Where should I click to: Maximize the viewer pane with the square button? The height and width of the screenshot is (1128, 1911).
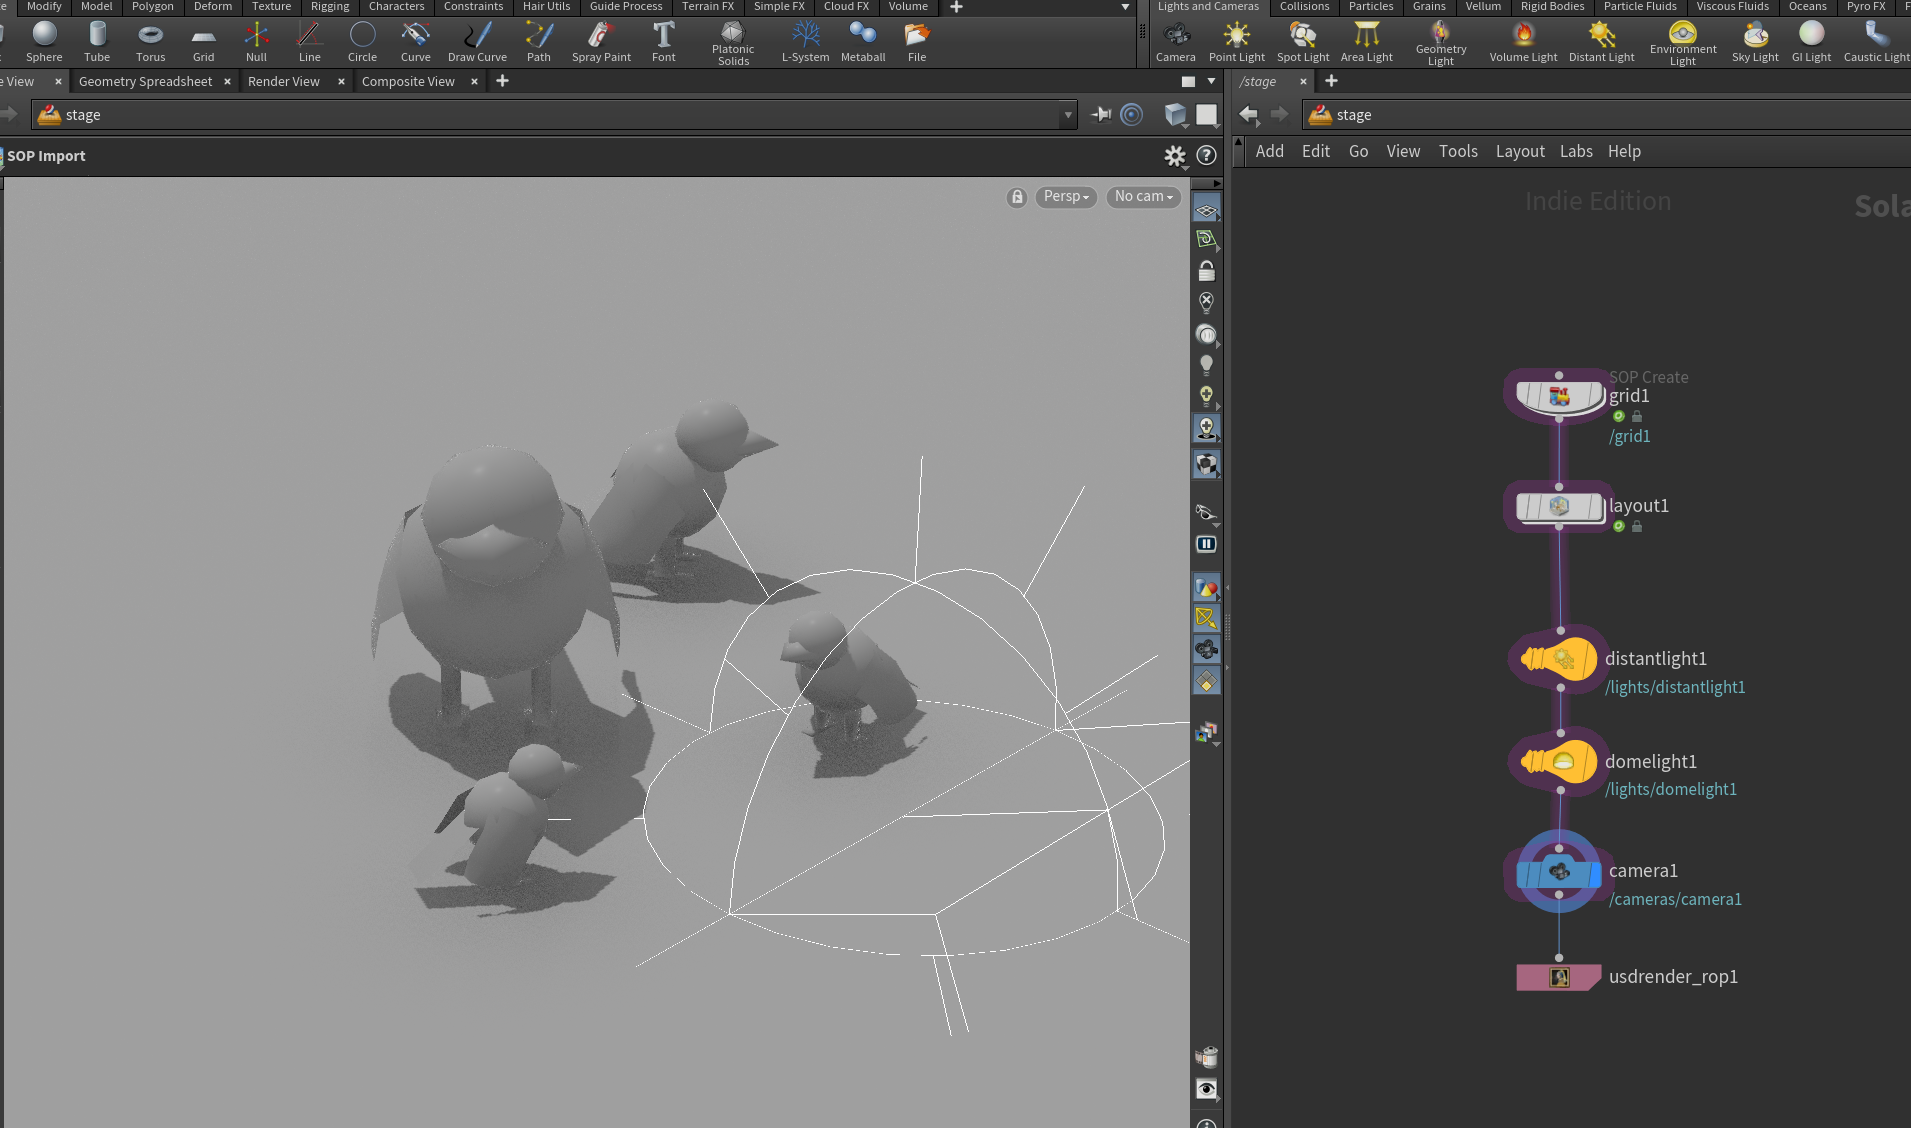tap(1188, 81)
